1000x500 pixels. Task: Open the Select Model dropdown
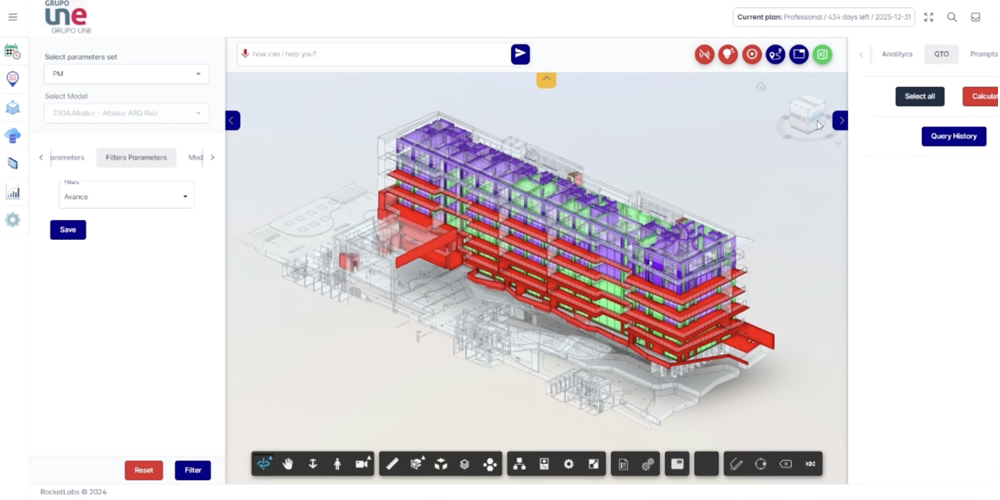(126, 114)
